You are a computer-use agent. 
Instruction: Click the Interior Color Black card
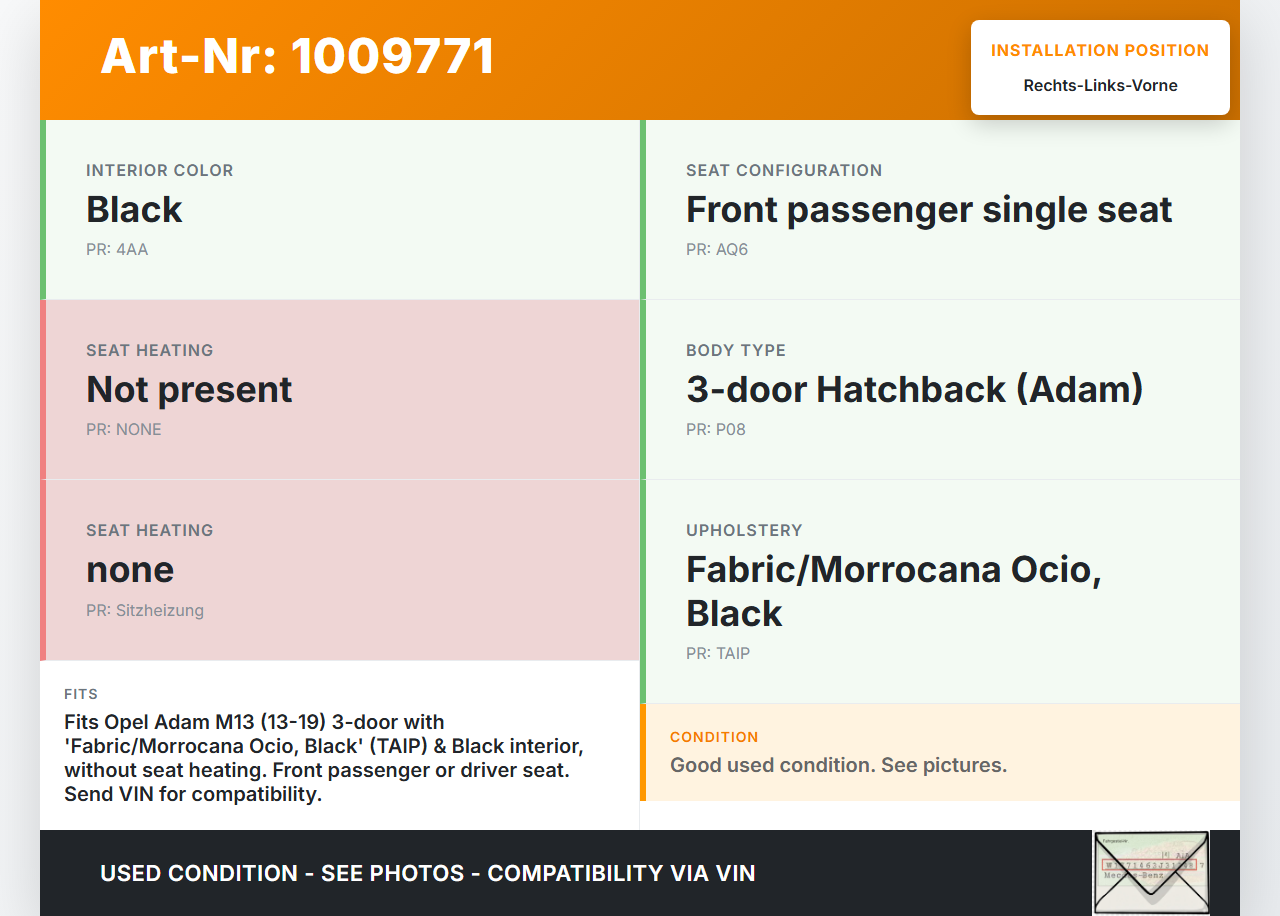tap(340, 210)
